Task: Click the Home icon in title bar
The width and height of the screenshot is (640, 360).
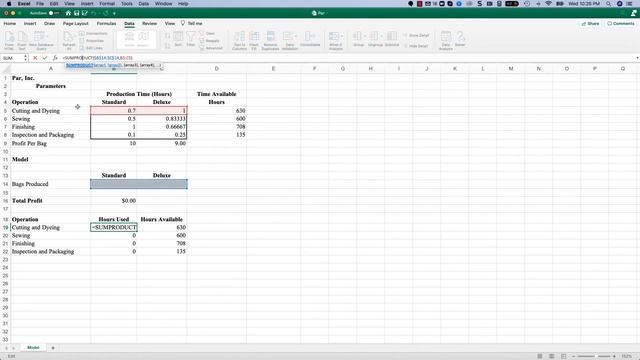Action: click(x=68, y=13)
